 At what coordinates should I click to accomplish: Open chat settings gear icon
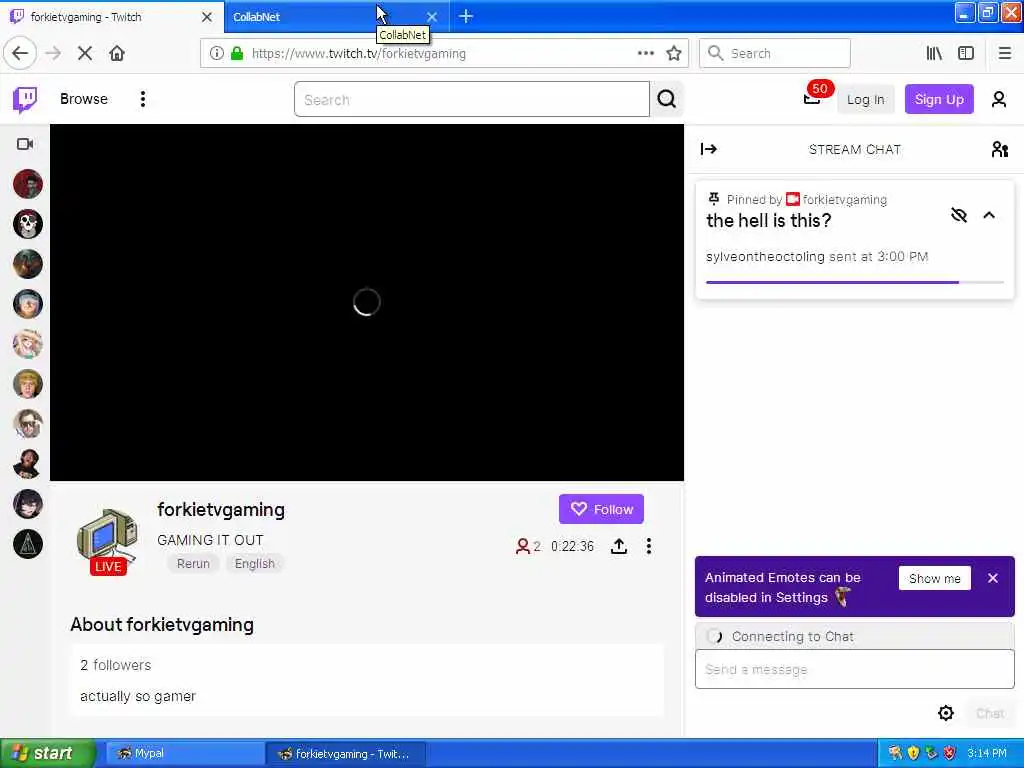click(946, 713)
